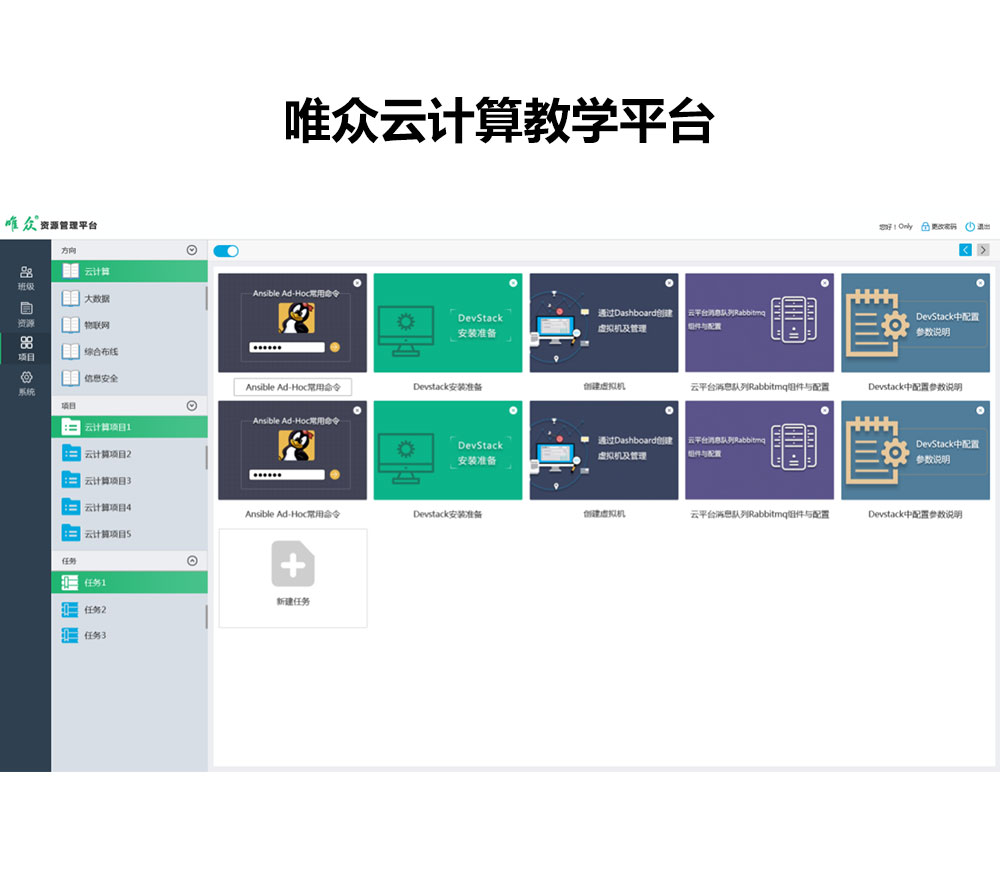This screenshot has width=1000, height=873.
Task: Open the 云计算项目3 folder icon
Action: [x=71, y=480]
